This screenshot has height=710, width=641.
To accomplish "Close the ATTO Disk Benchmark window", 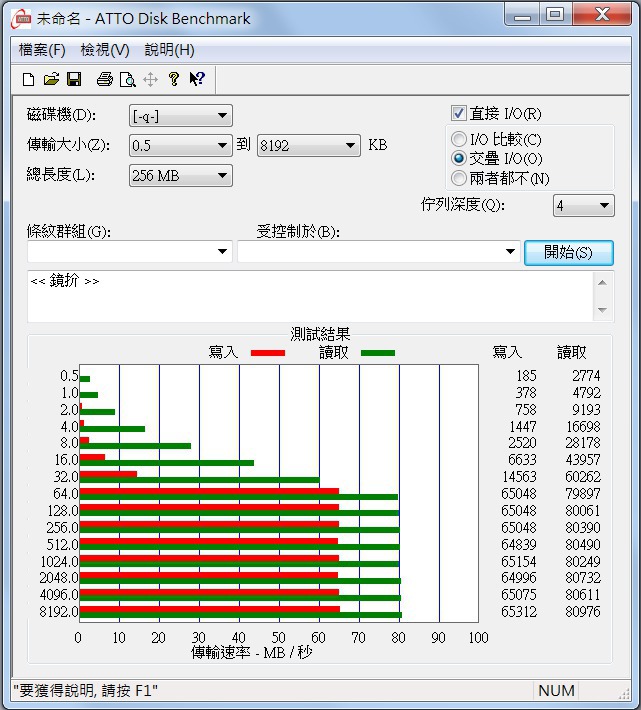I will point(602,15).
